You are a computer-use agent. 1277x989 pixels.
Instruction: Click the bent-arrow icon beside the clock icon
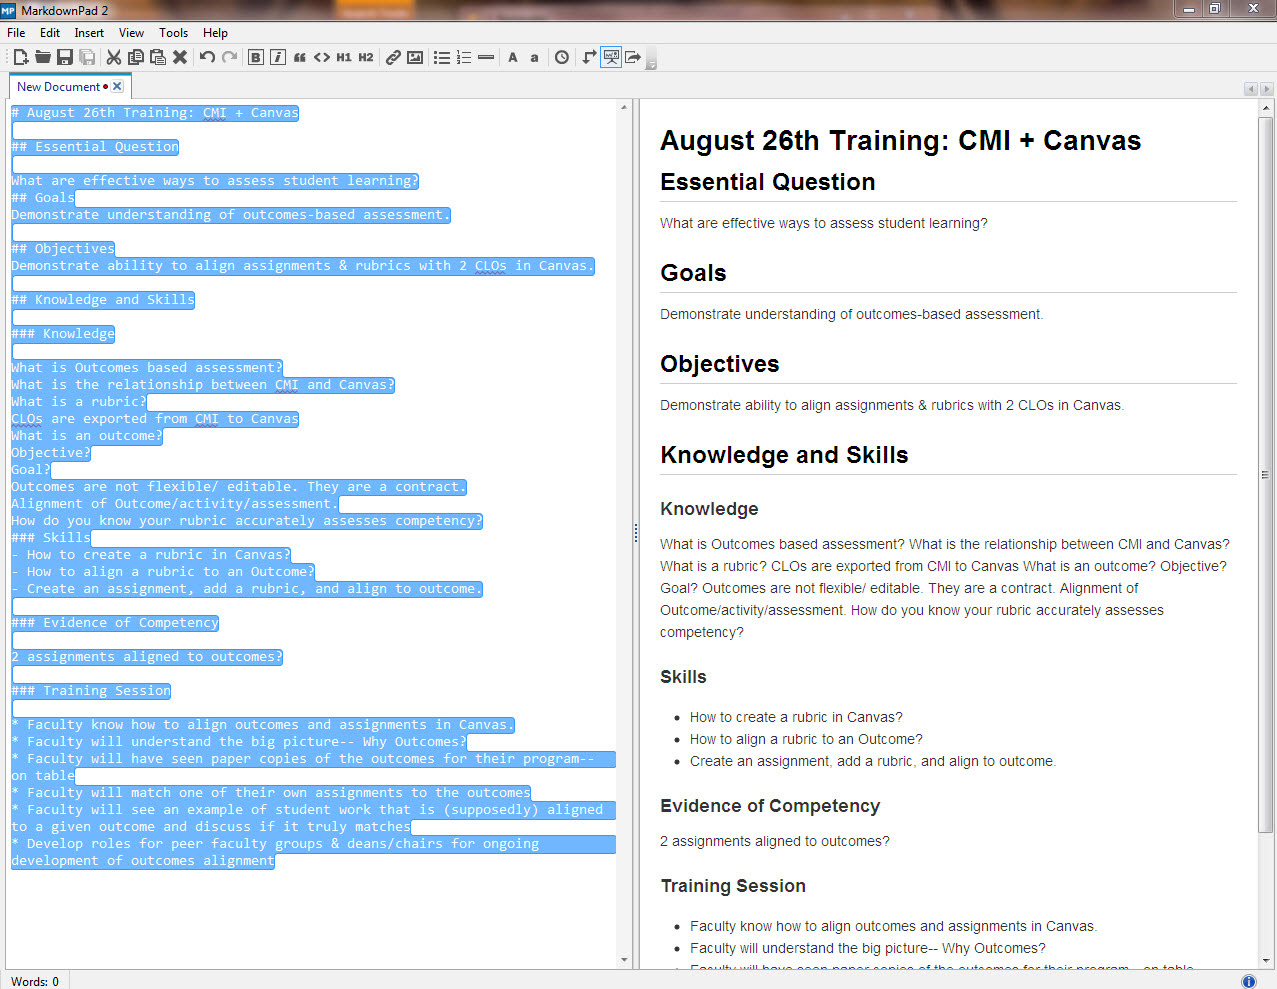(589, 57)
